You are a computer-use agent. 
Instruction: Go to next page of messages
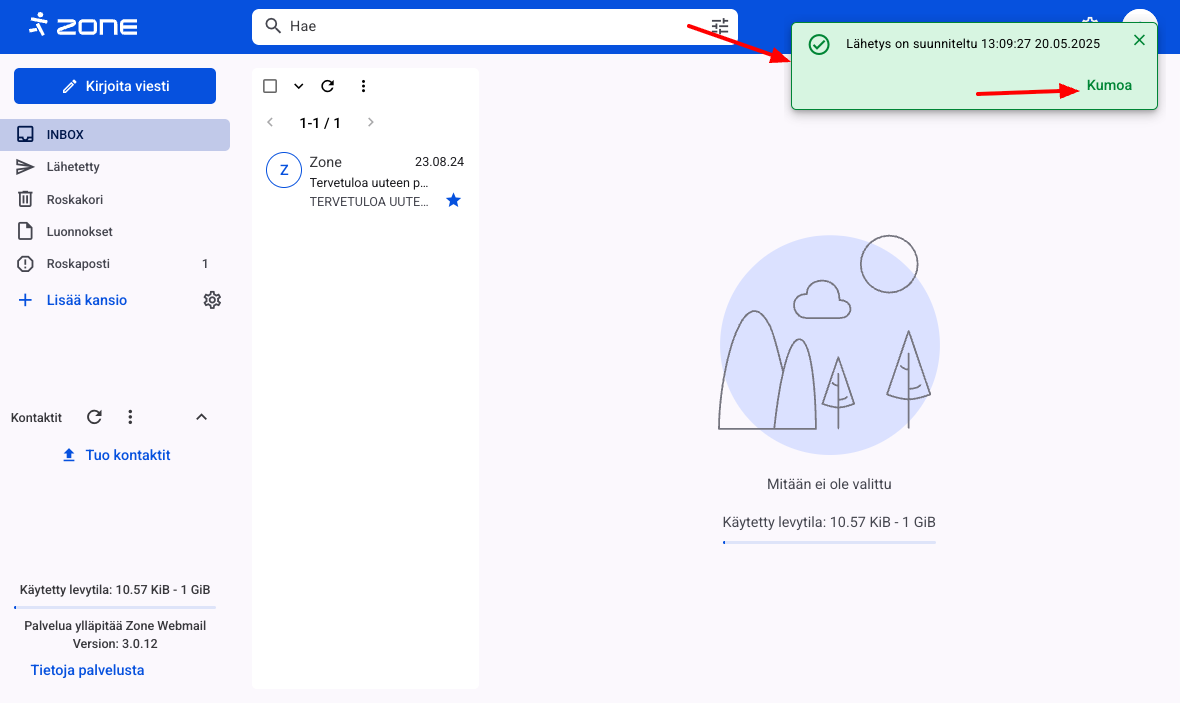tap(370, 123)
